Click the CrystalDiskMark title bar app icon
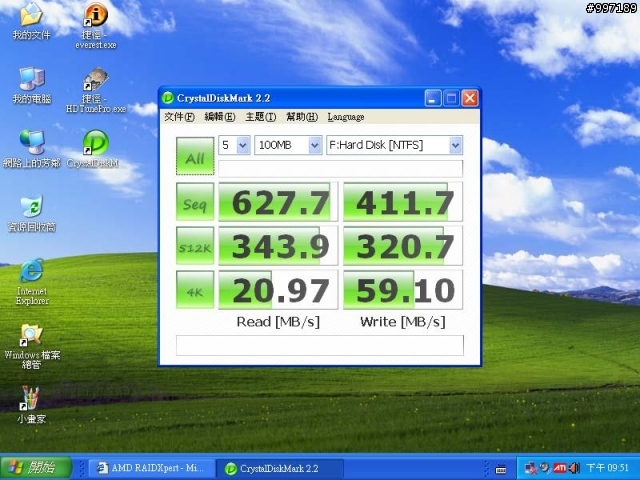The width and height of the screenshot is (640, 480). 167,98
